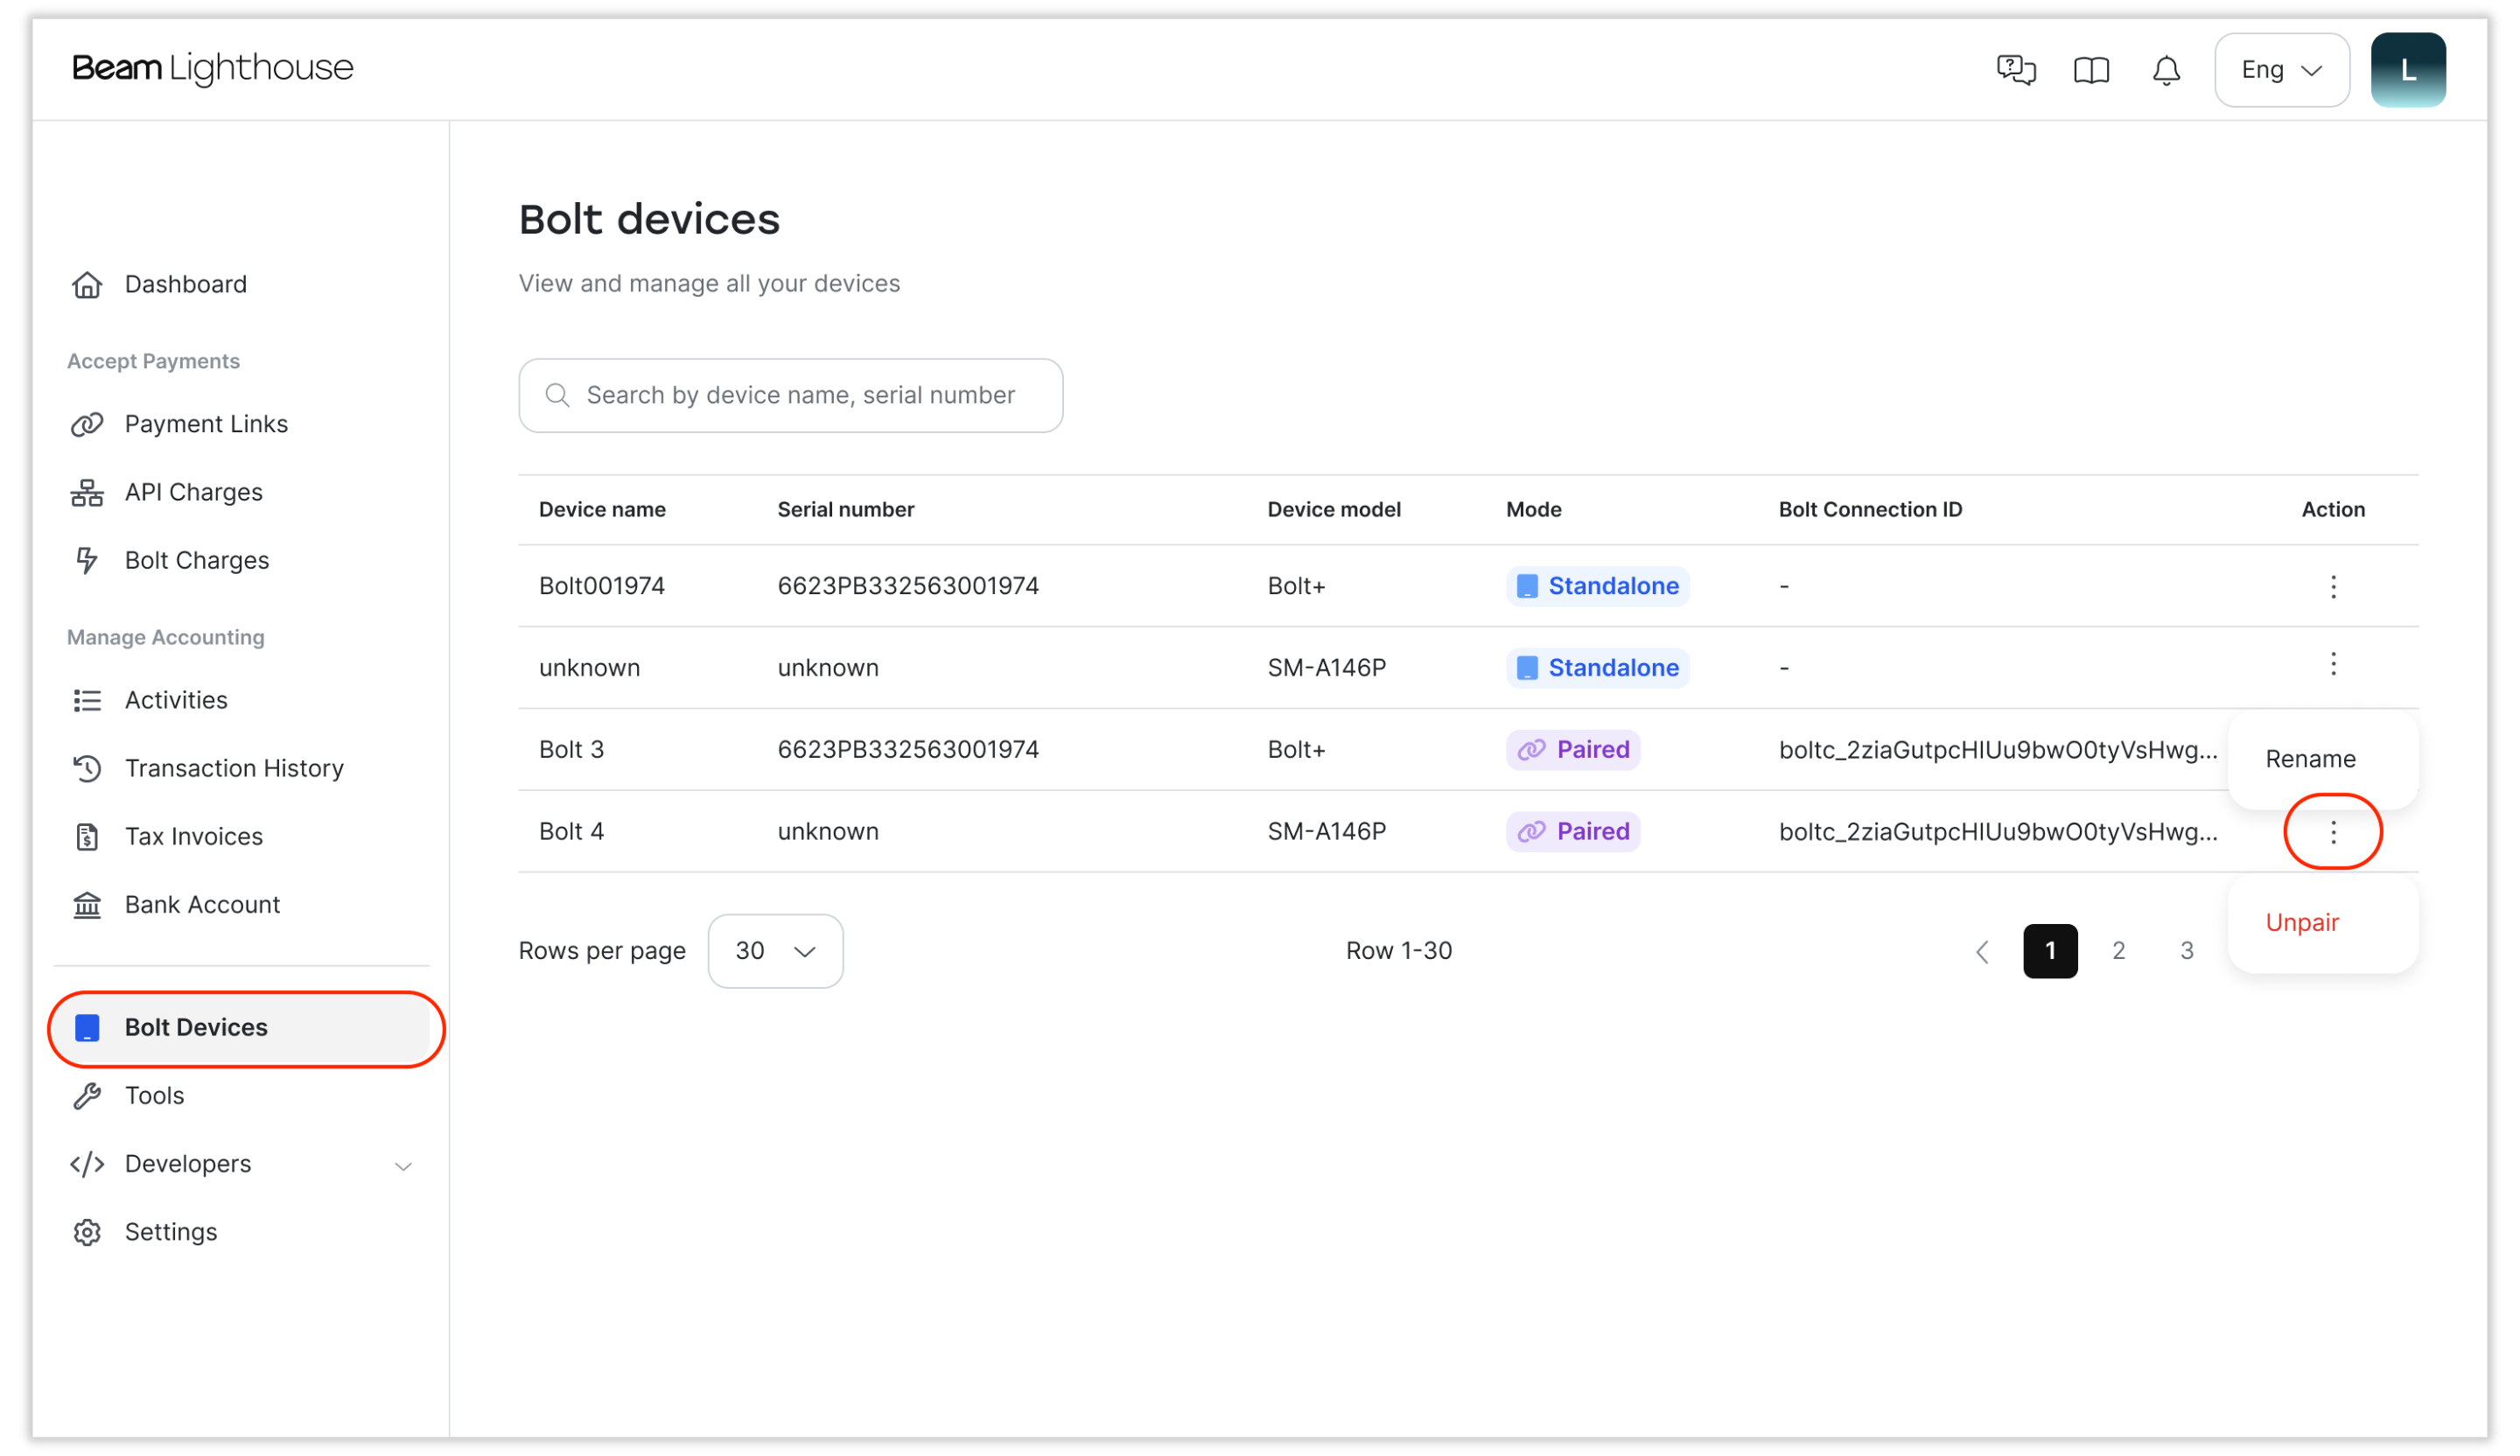Open the help chat icon in header
Image resolution: width=2520 pixels, height=1456 pixels.
[2016, 70]
